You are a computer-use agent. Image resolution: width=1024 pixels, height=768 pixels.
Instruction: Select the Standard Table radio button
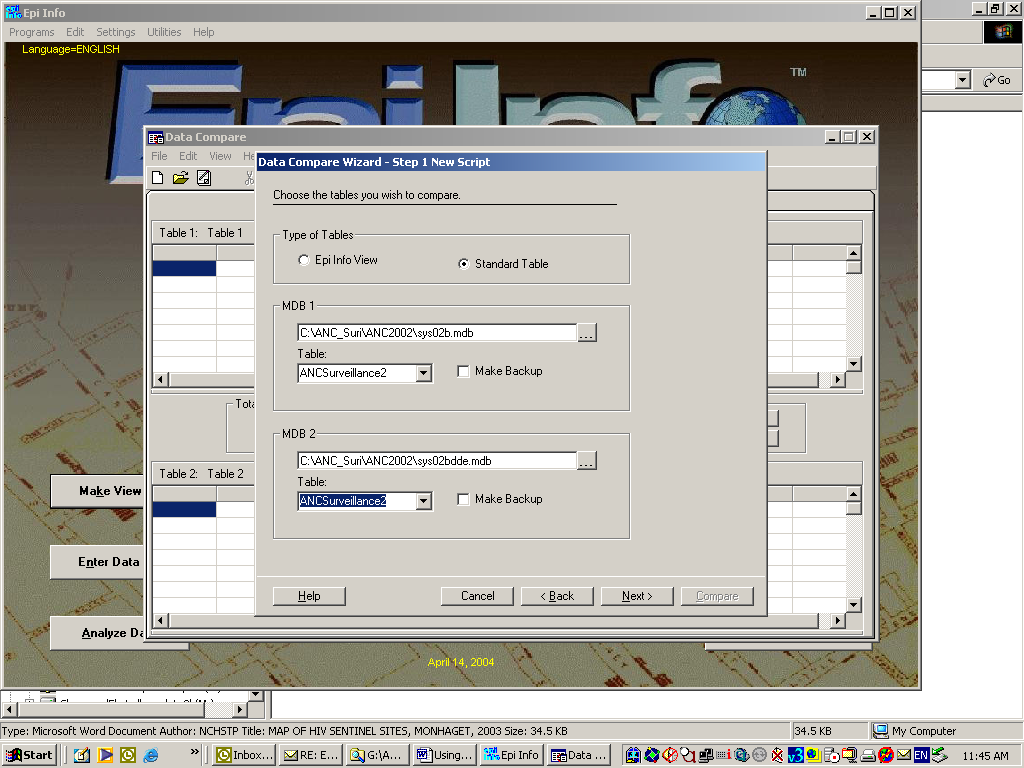pos(464,264)
